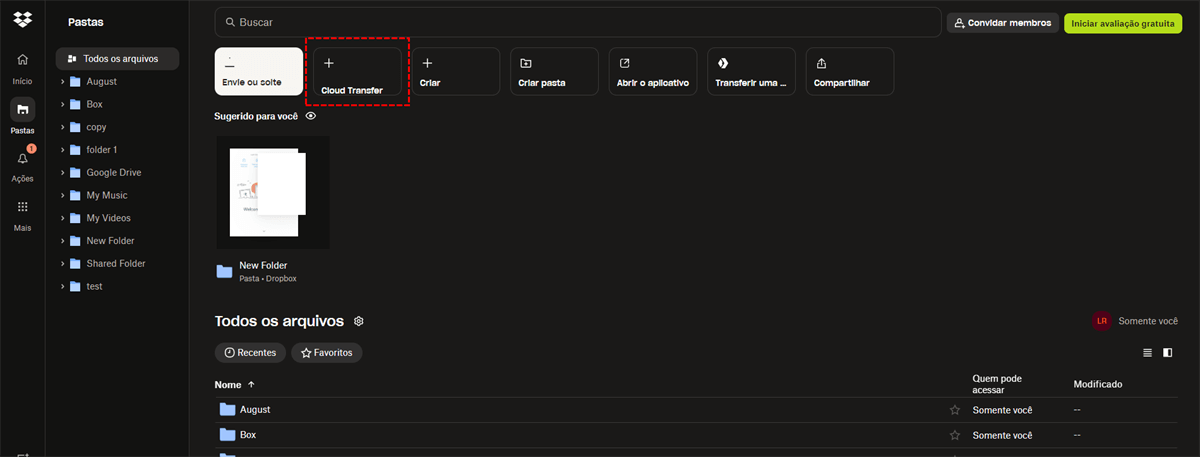Switch to list view layout icon
Screen dimensions: 1200x457
(x=1147, y=353)
